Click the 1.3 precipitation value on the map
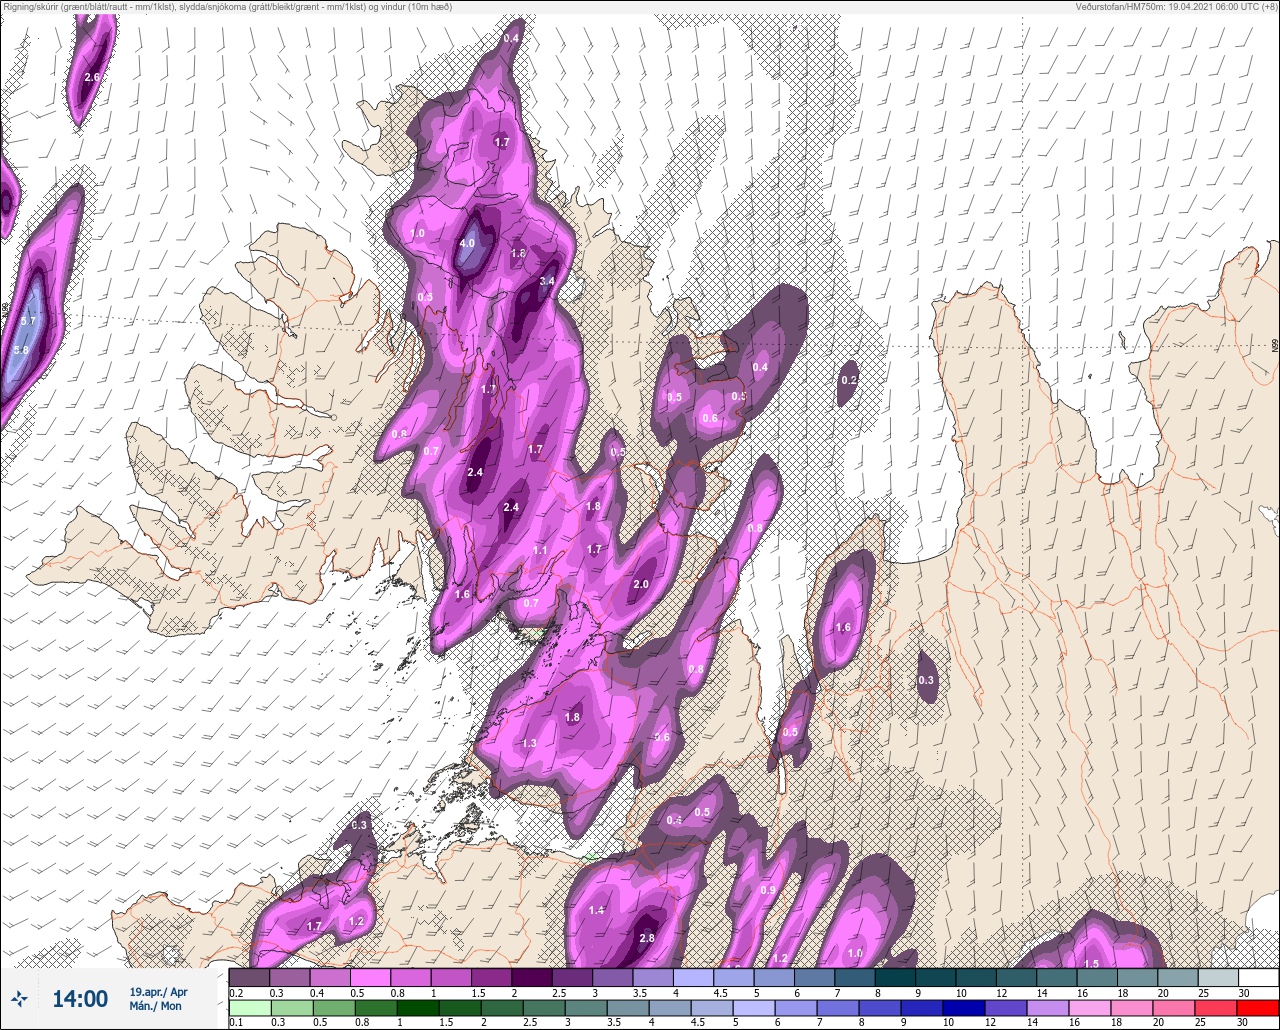The image size is (1280, 1030). pos(529,743)
